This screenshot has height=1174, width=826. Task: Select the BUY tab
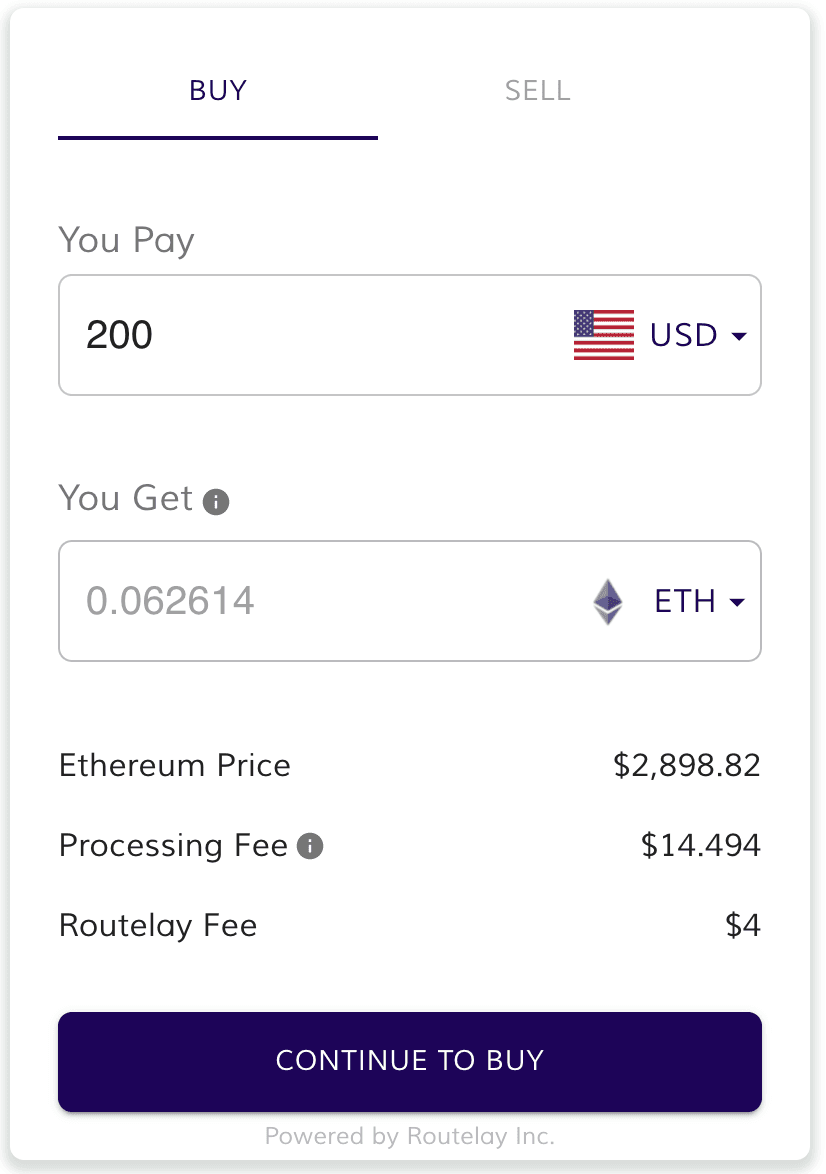point(218,91)
